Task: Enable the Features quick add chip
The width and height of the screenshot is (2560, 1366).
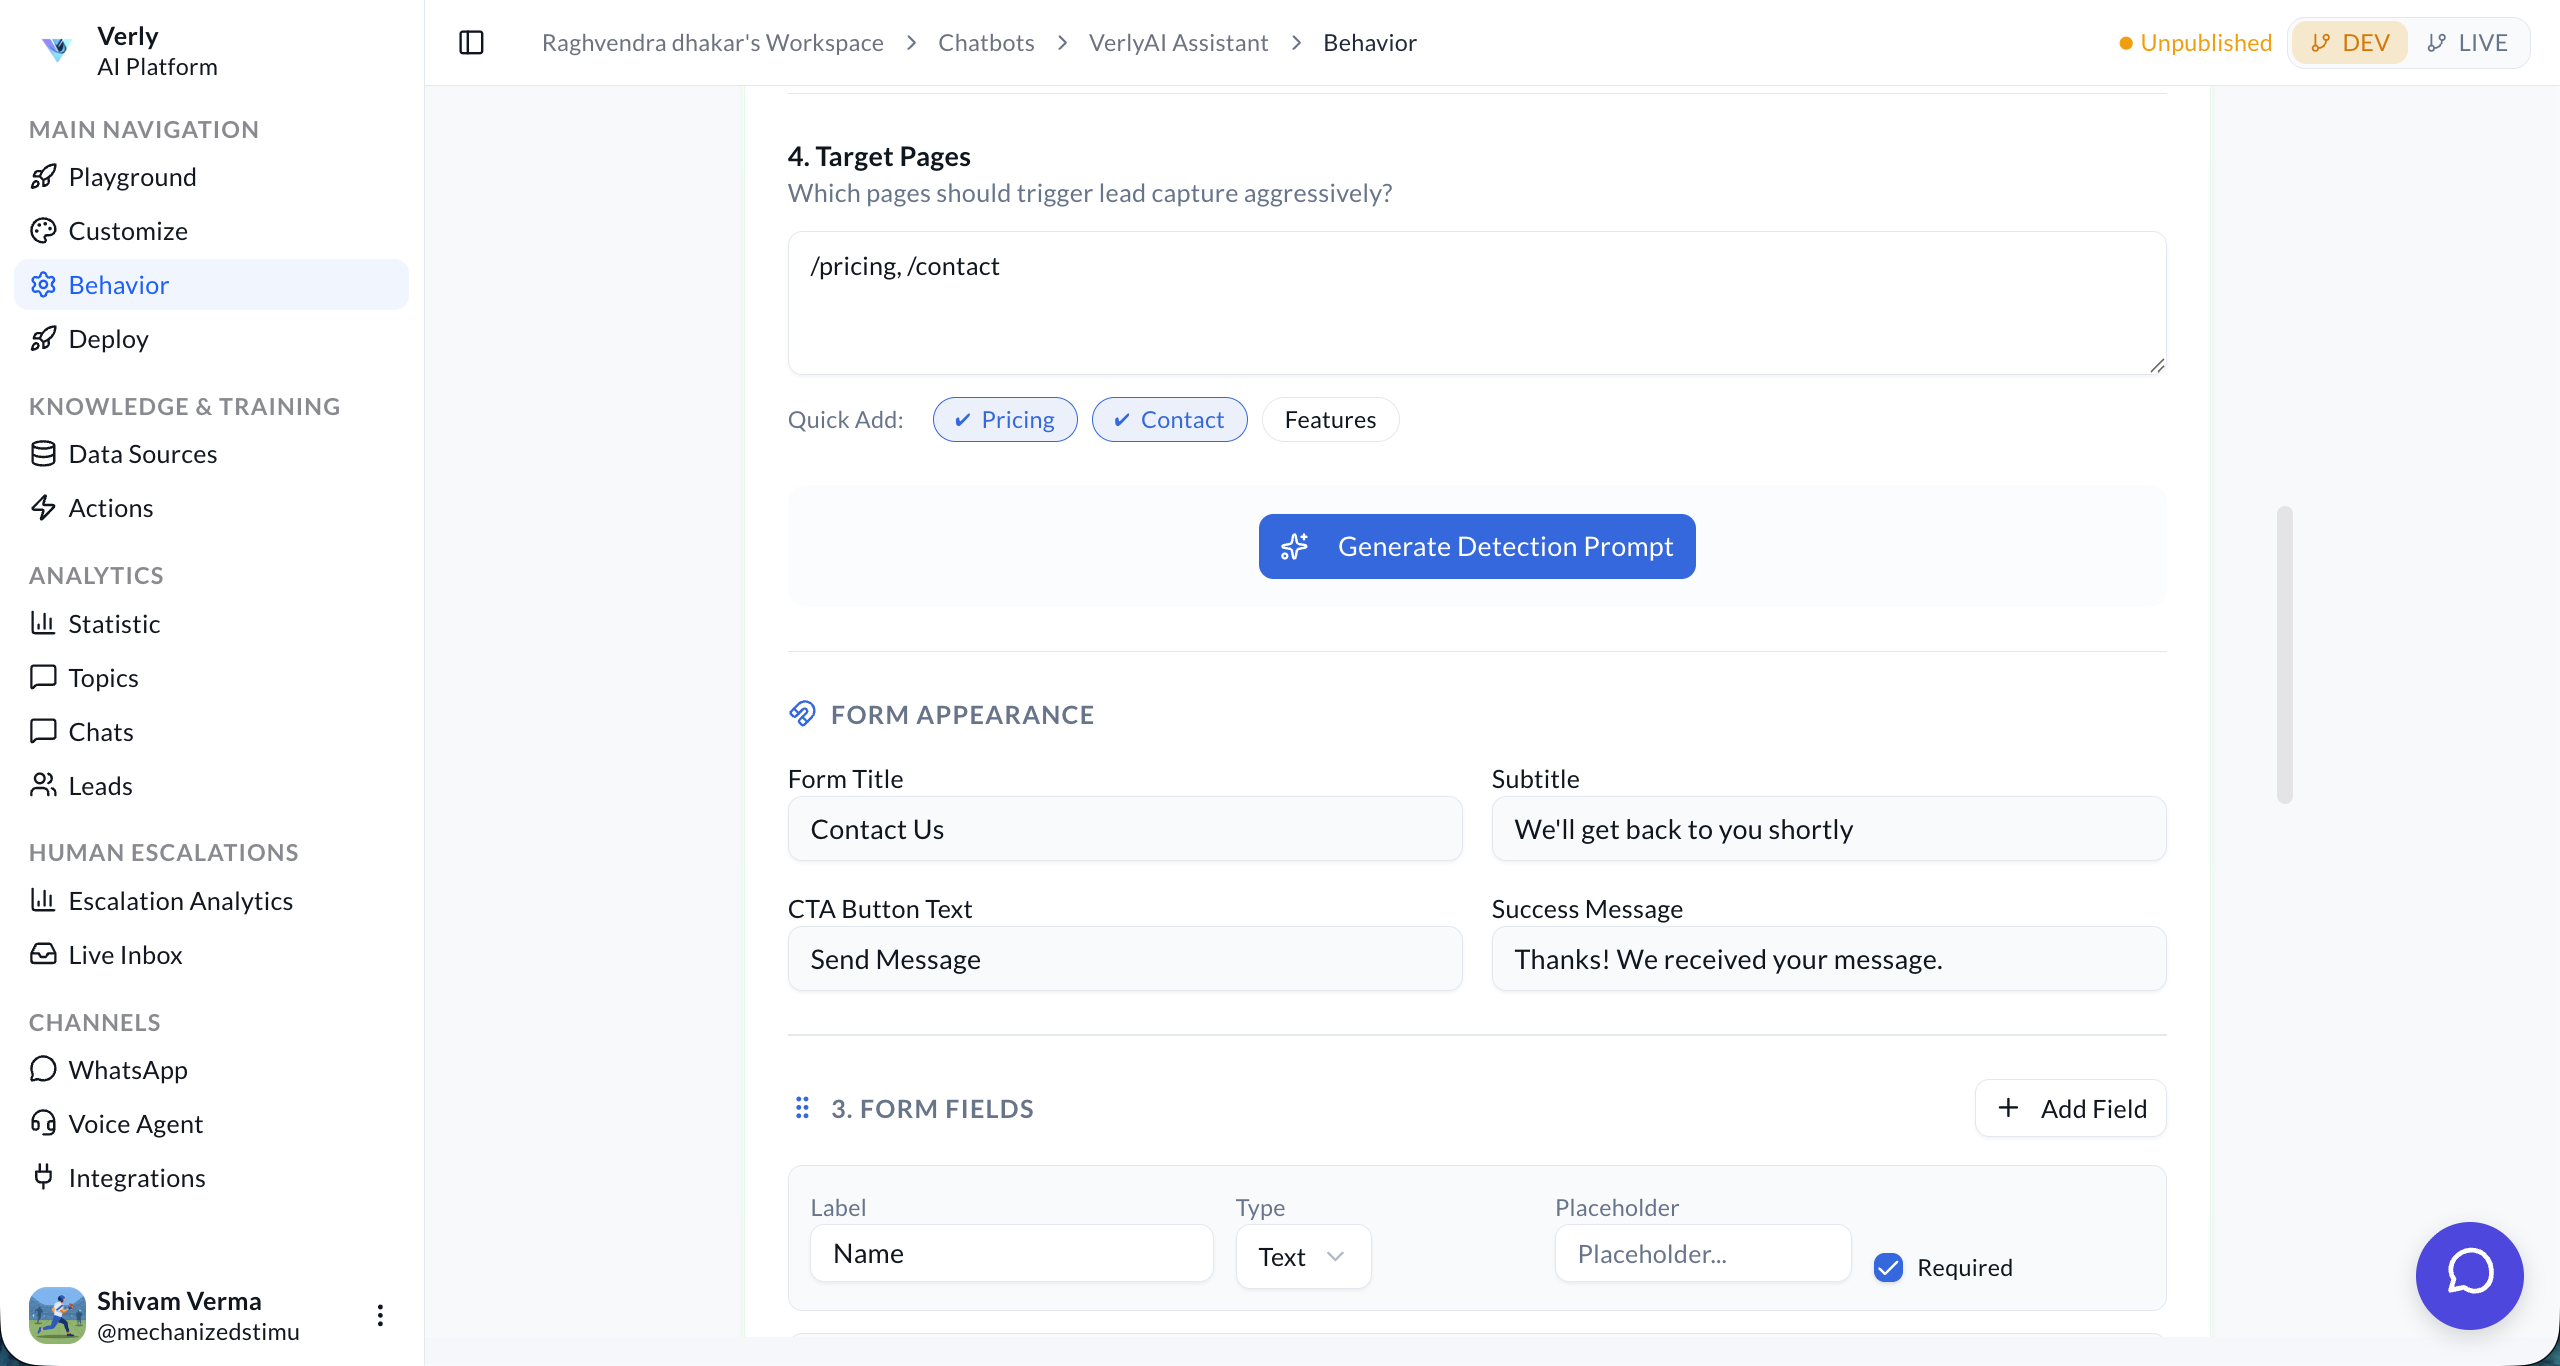Action: click(1329, 420)
